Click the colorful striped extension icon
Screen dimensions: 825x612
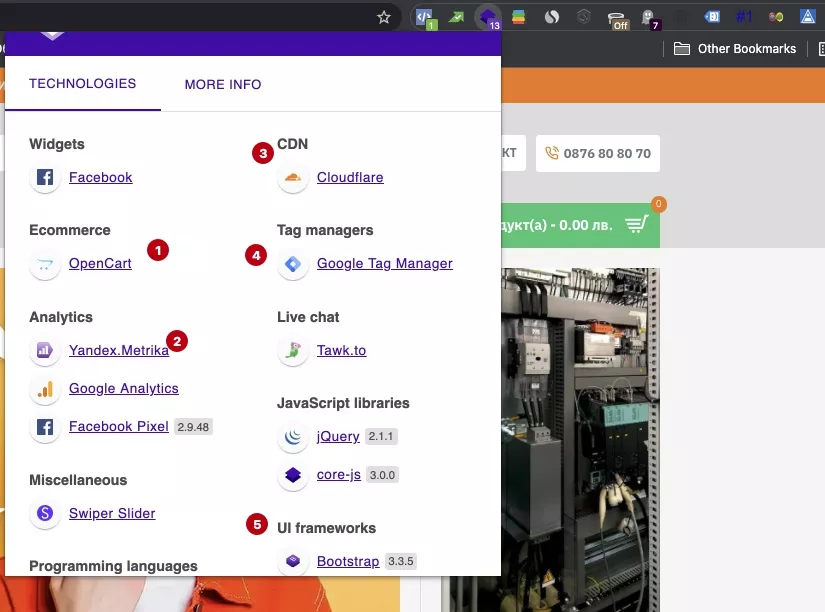point(519,17)
